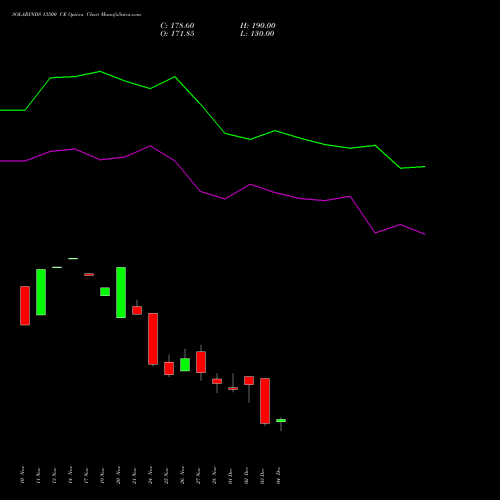Click the red candle for 27 Nov

[201, 362]
